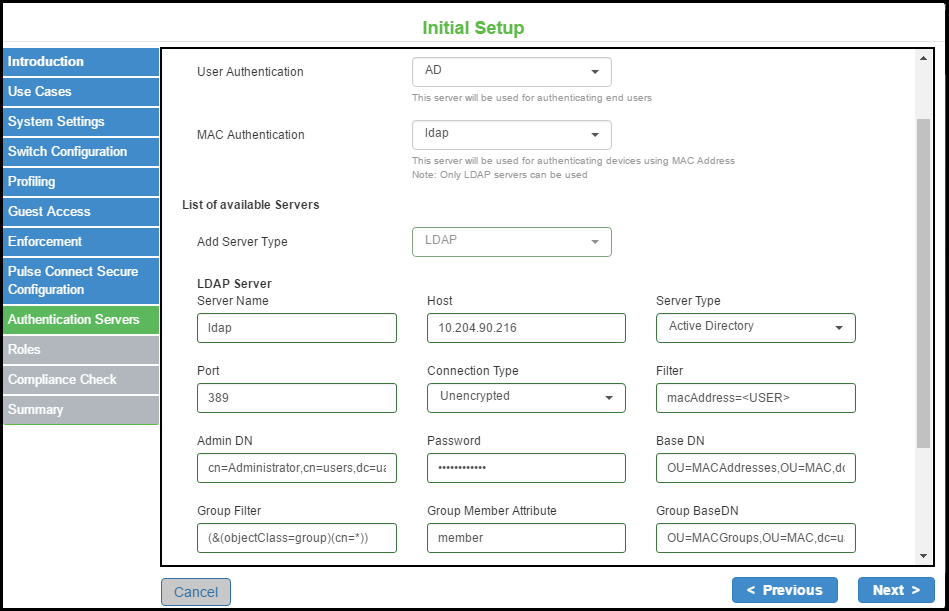Select Guest Access in sidebar

click(x=80, y=212)
